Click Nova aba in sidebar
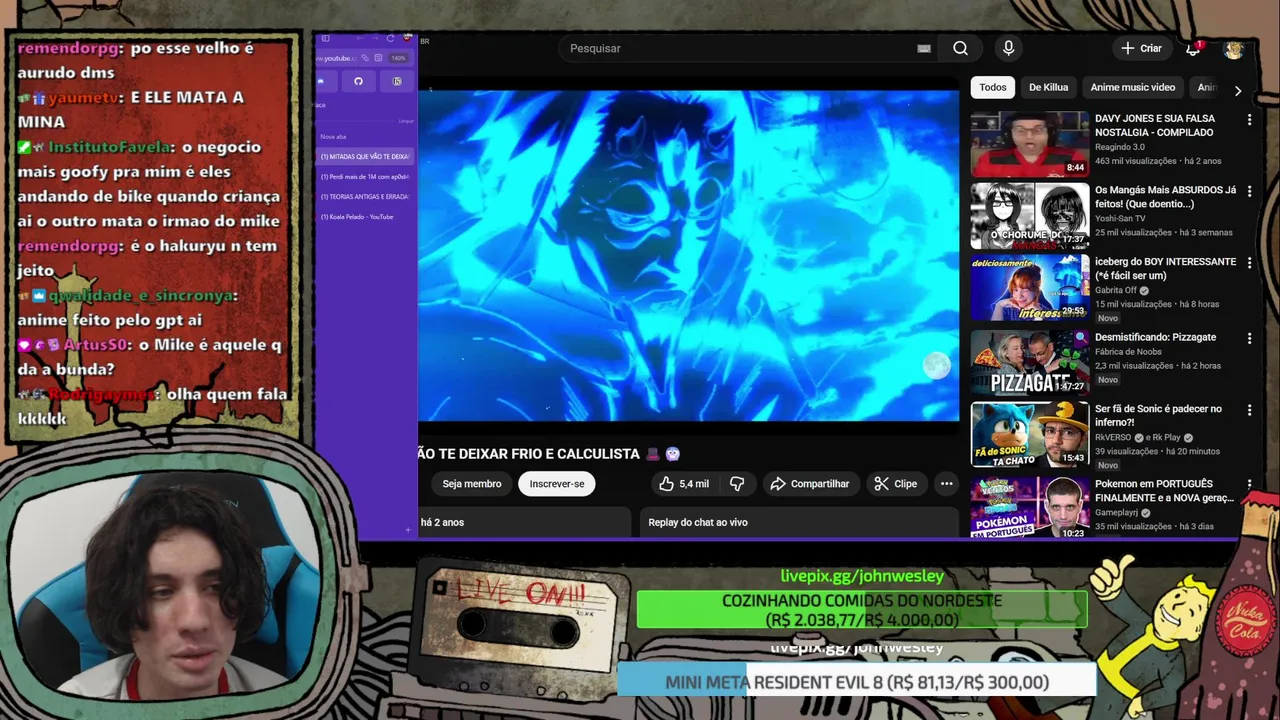 (334, 137)
